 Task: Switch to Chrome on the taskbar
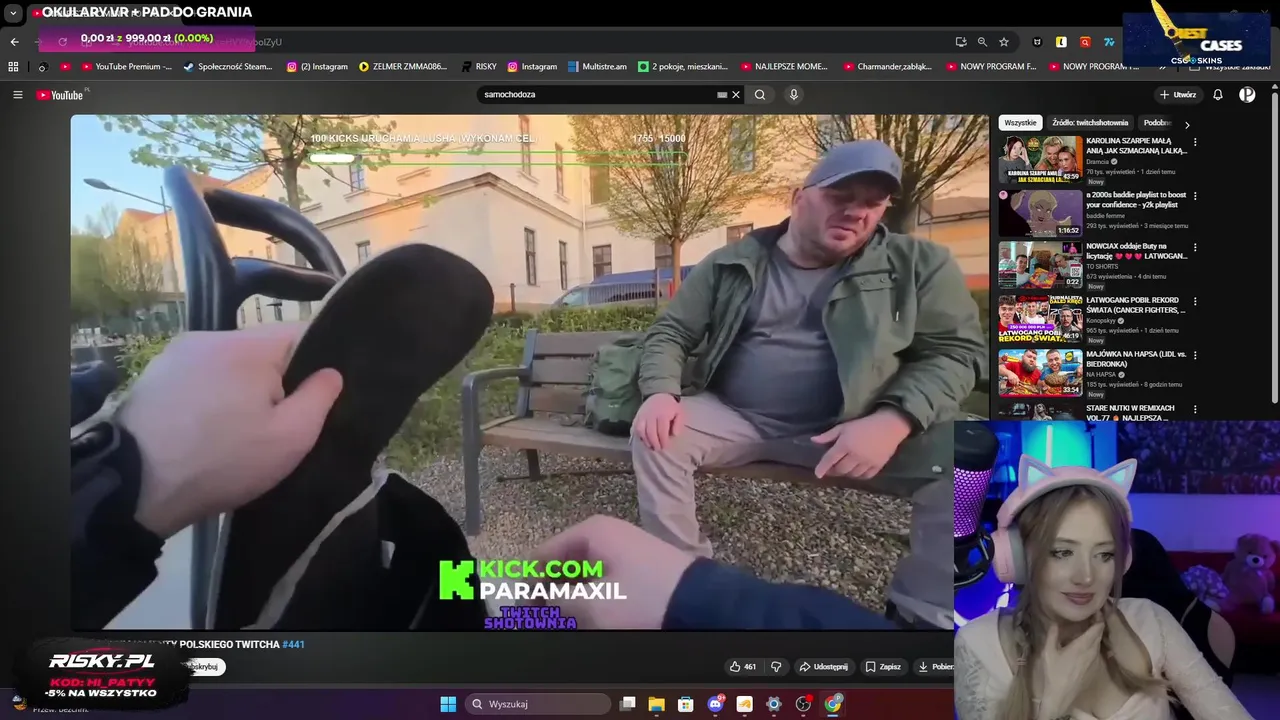833,704
